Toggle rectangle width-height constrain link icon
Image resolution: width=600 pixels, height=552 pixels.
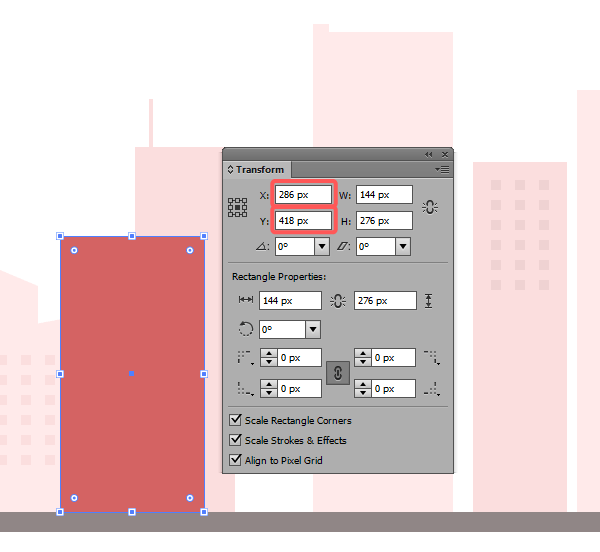coord(338,301)
